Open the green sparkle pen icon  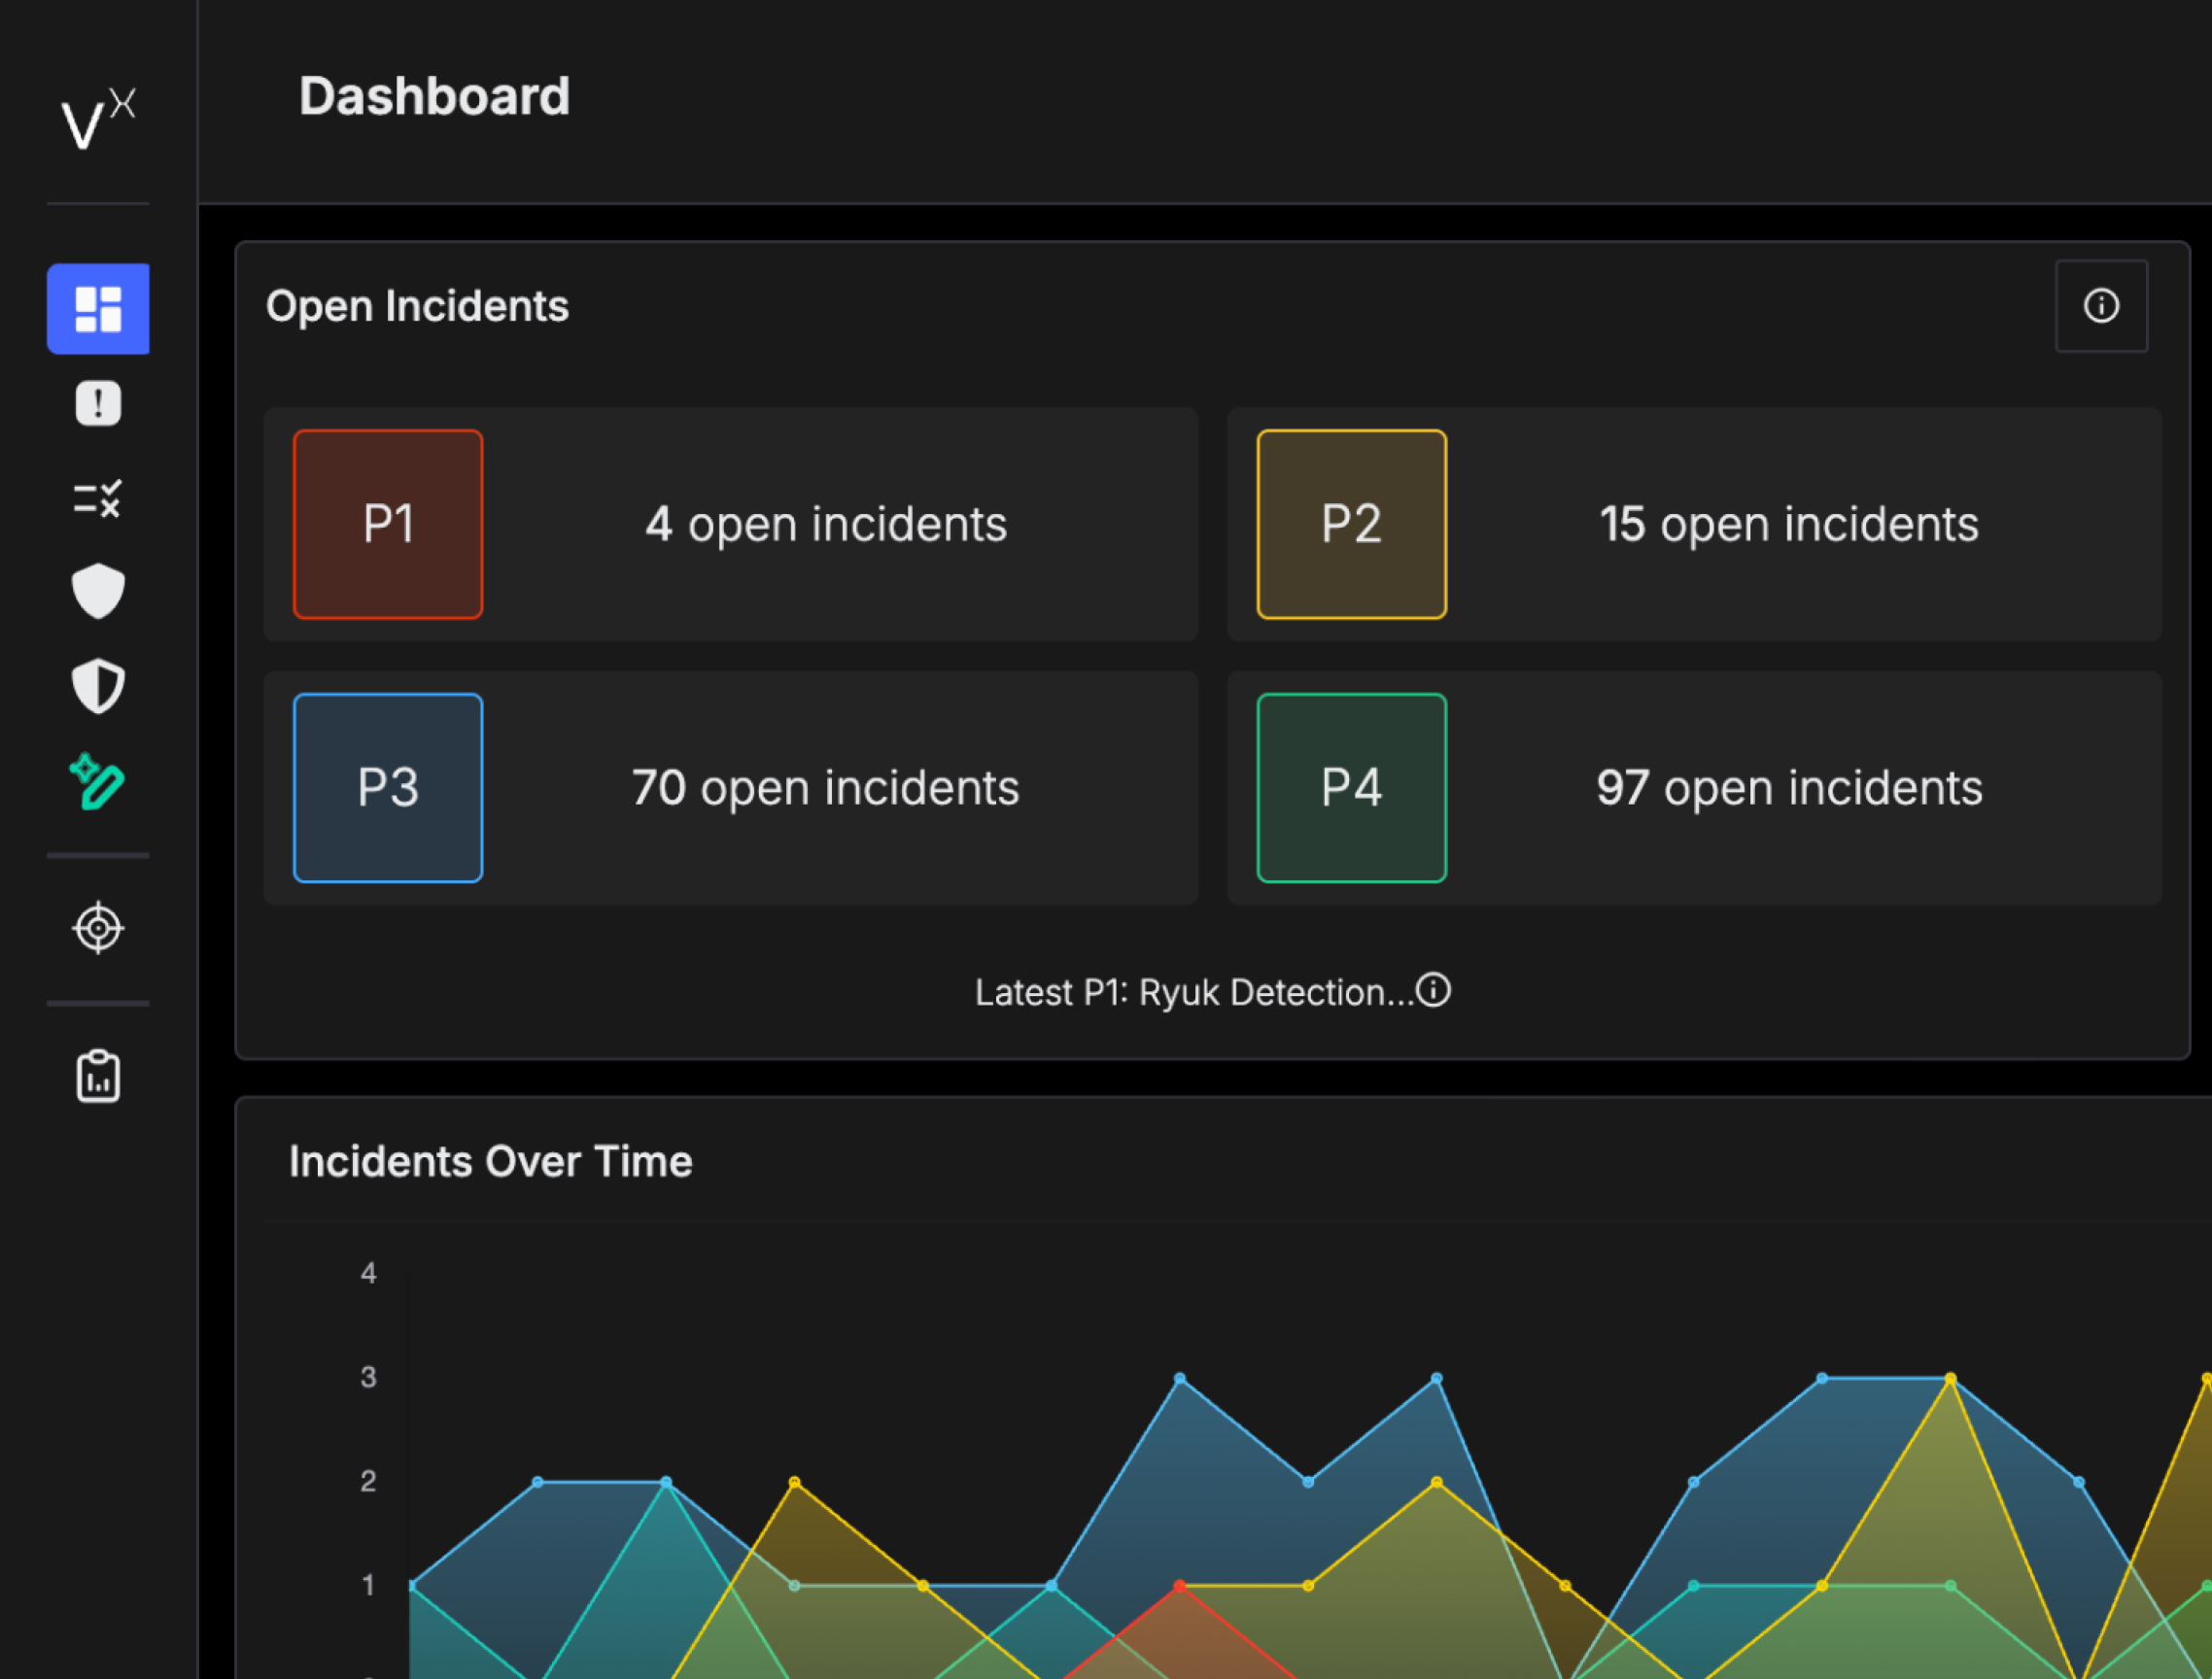click(x=98, y=781)
